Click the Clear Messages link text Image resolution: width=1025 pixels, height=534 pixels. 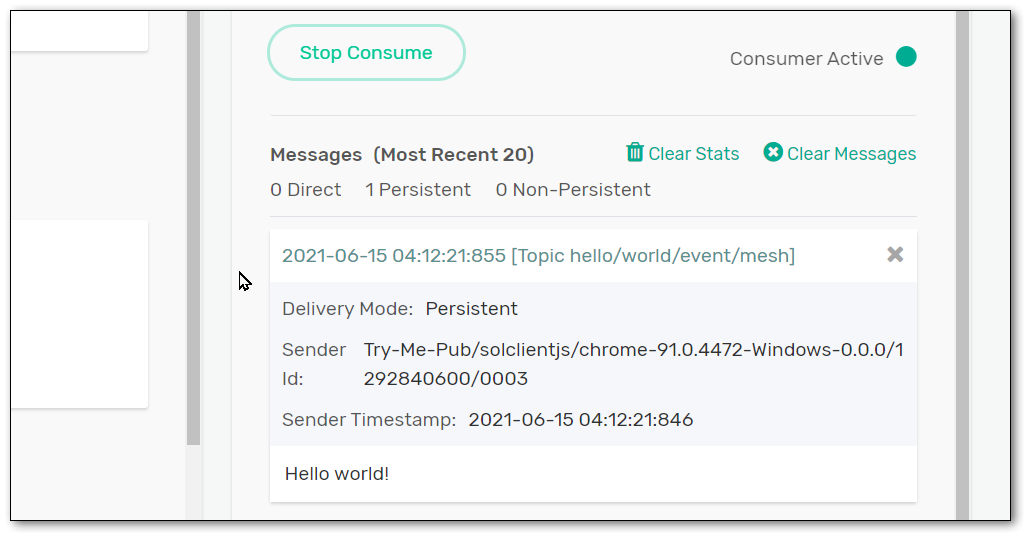(851, 154)
